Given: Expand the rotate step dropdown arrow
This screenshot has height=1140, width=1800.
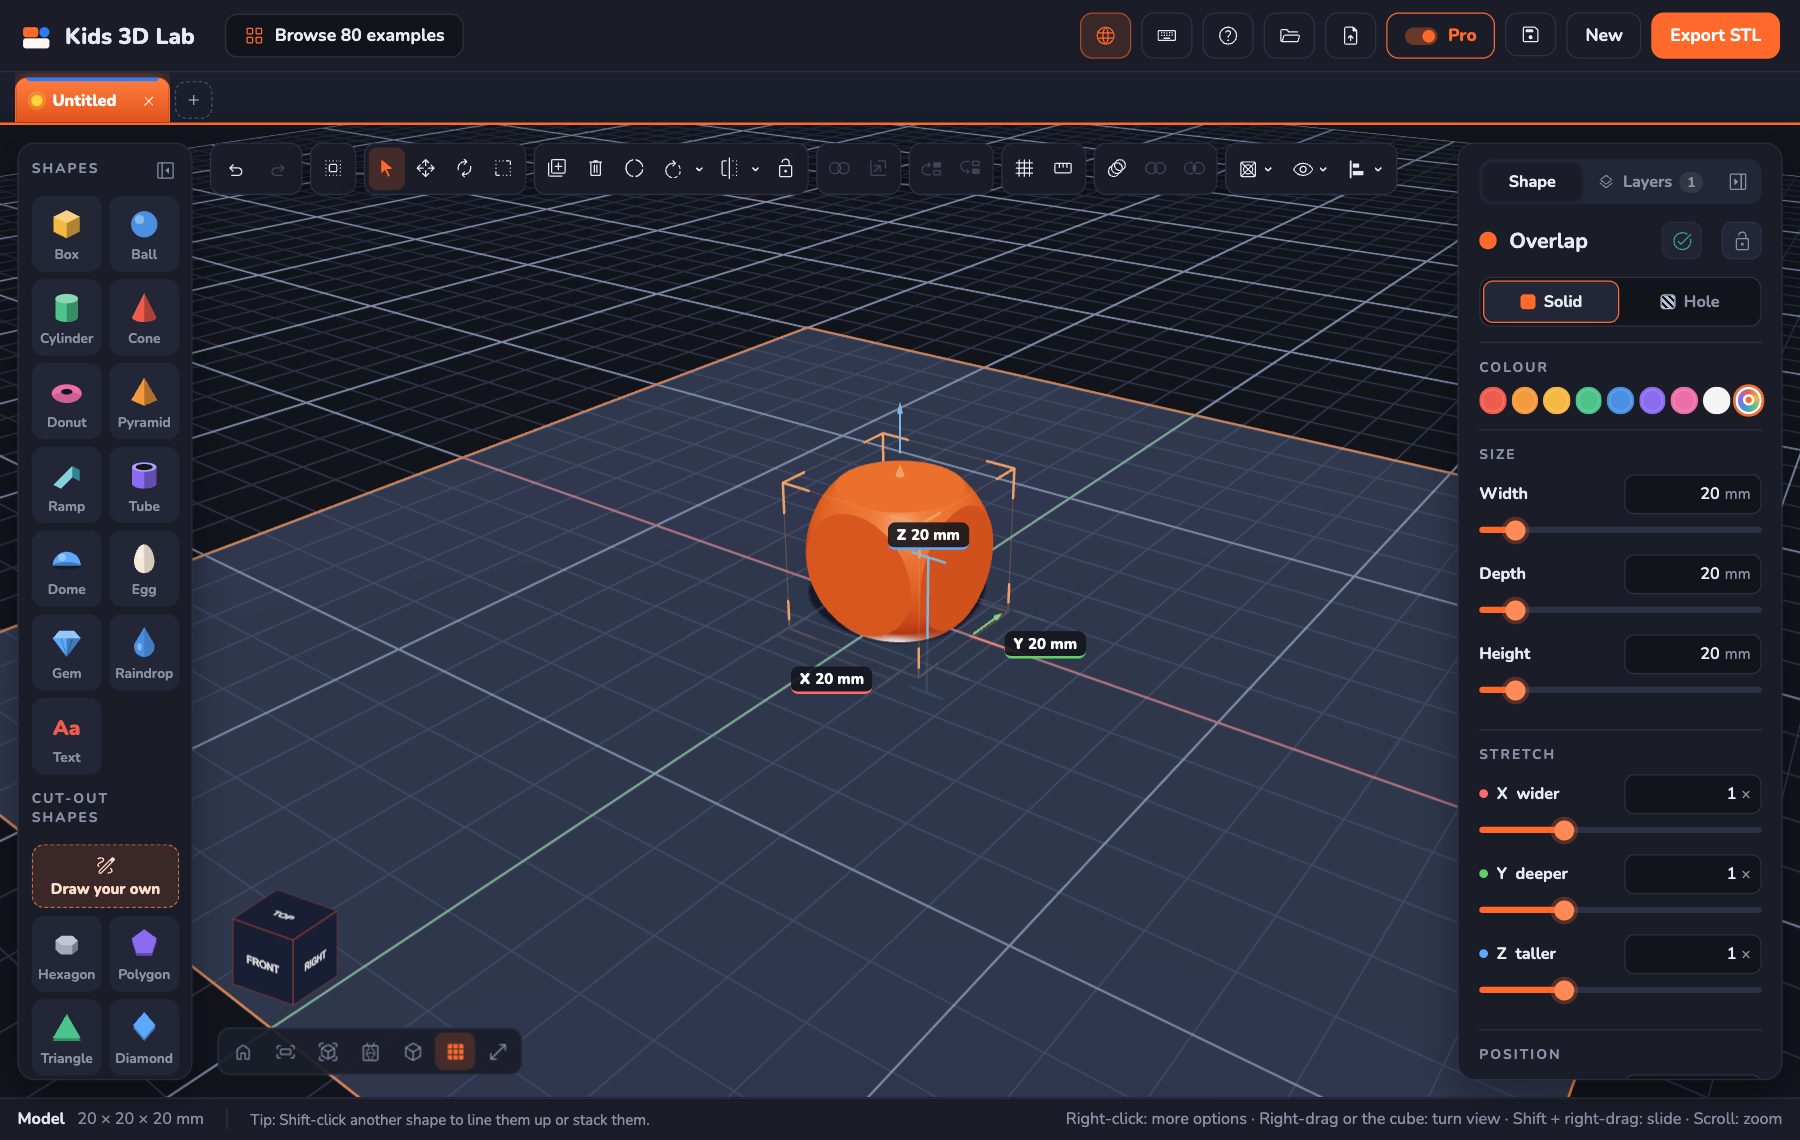Looking at the screenshot, I should click(x=699, y=169).
